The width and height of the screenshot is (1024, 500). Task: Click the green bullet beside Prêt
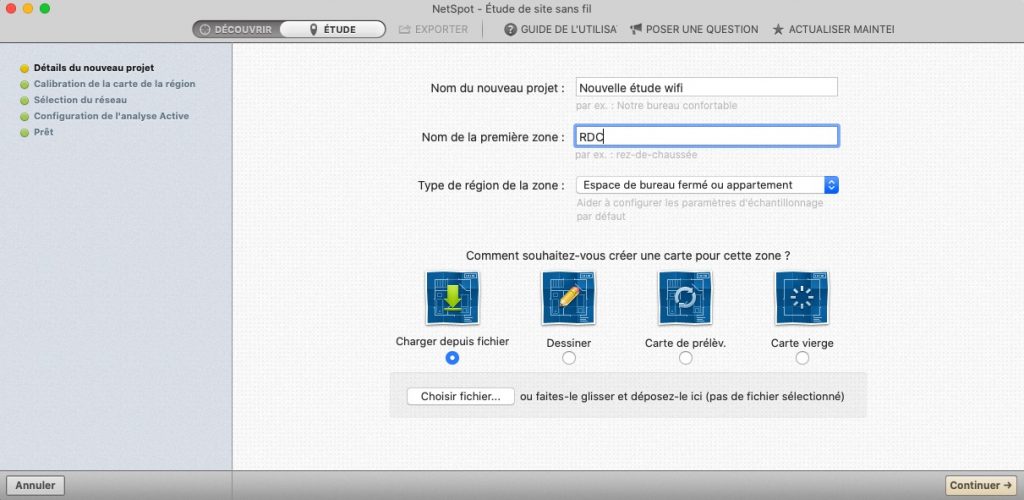(25, 133)
